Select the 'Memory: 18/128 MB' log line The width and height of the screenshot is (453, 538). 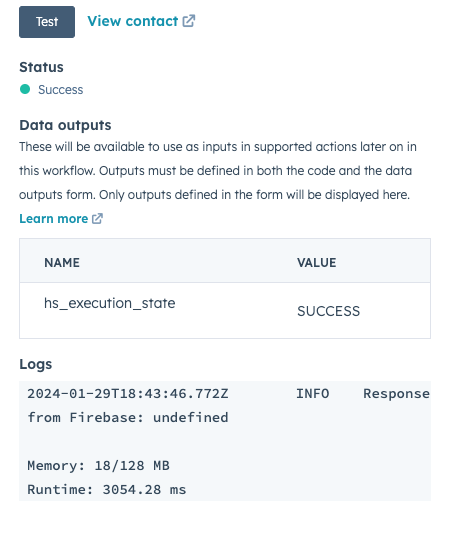point(98,466)
